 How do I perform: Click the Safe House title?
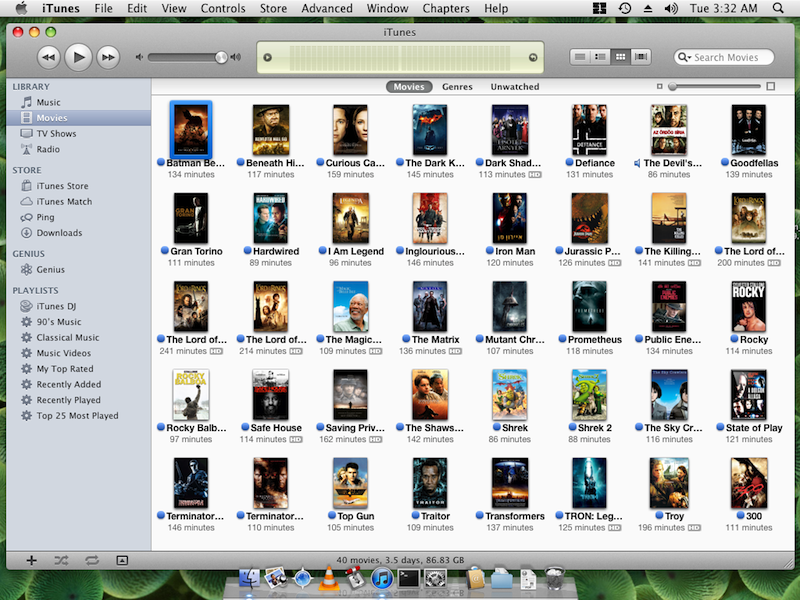point(276,428)
